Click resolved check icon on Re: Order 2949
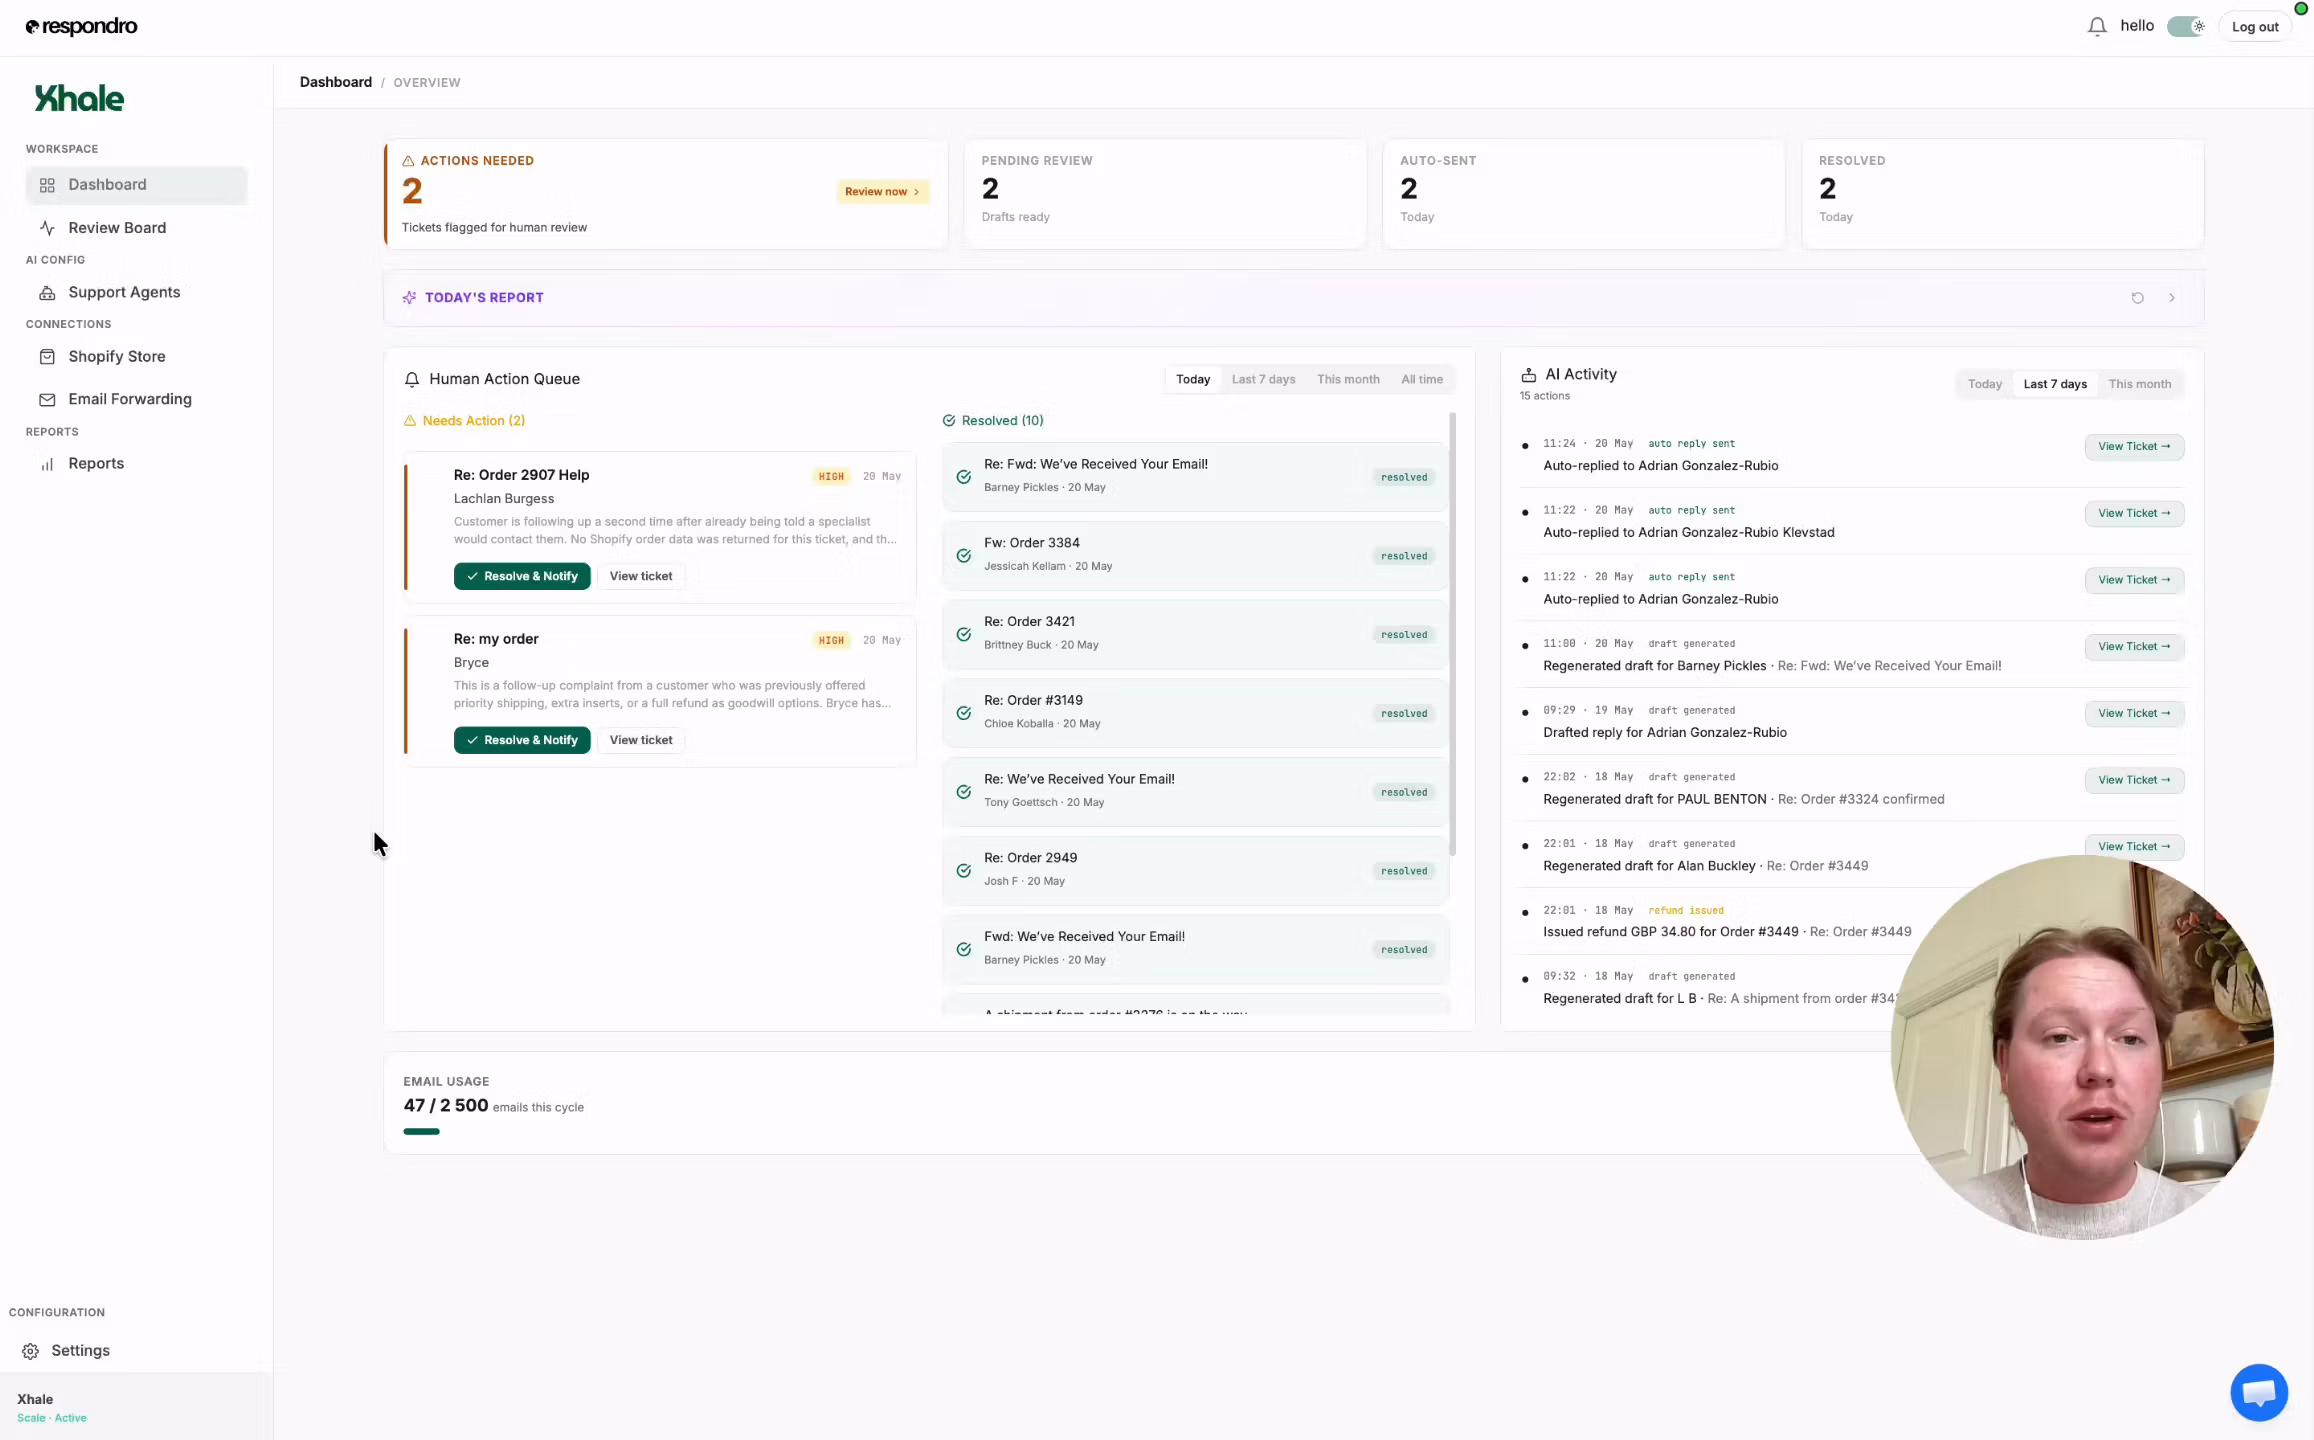2314x1440 pixels. [x=963, y=871]
